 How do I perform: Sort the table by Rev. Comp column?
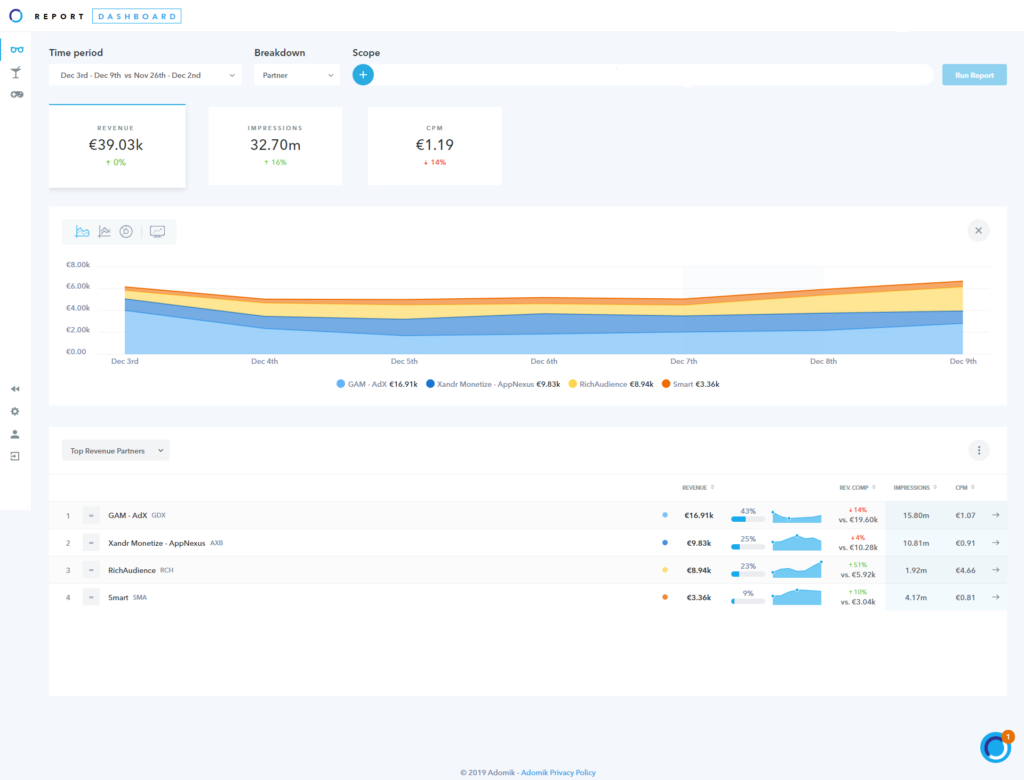[x=857, y=487]
